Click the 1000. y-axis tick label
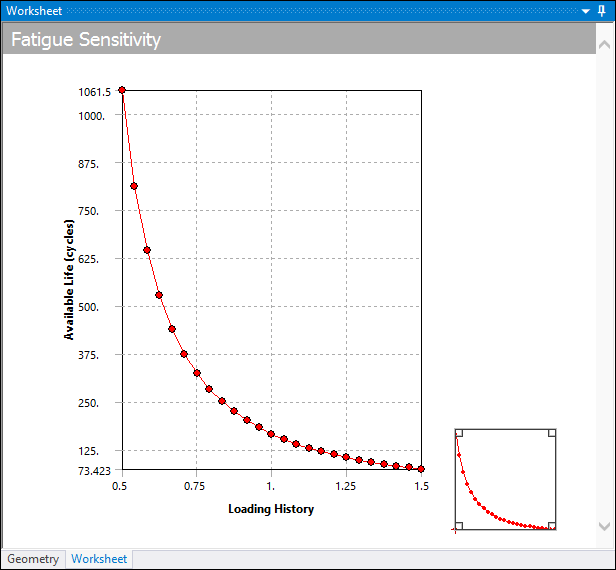The image size is (616, 570). pos(92,116)
